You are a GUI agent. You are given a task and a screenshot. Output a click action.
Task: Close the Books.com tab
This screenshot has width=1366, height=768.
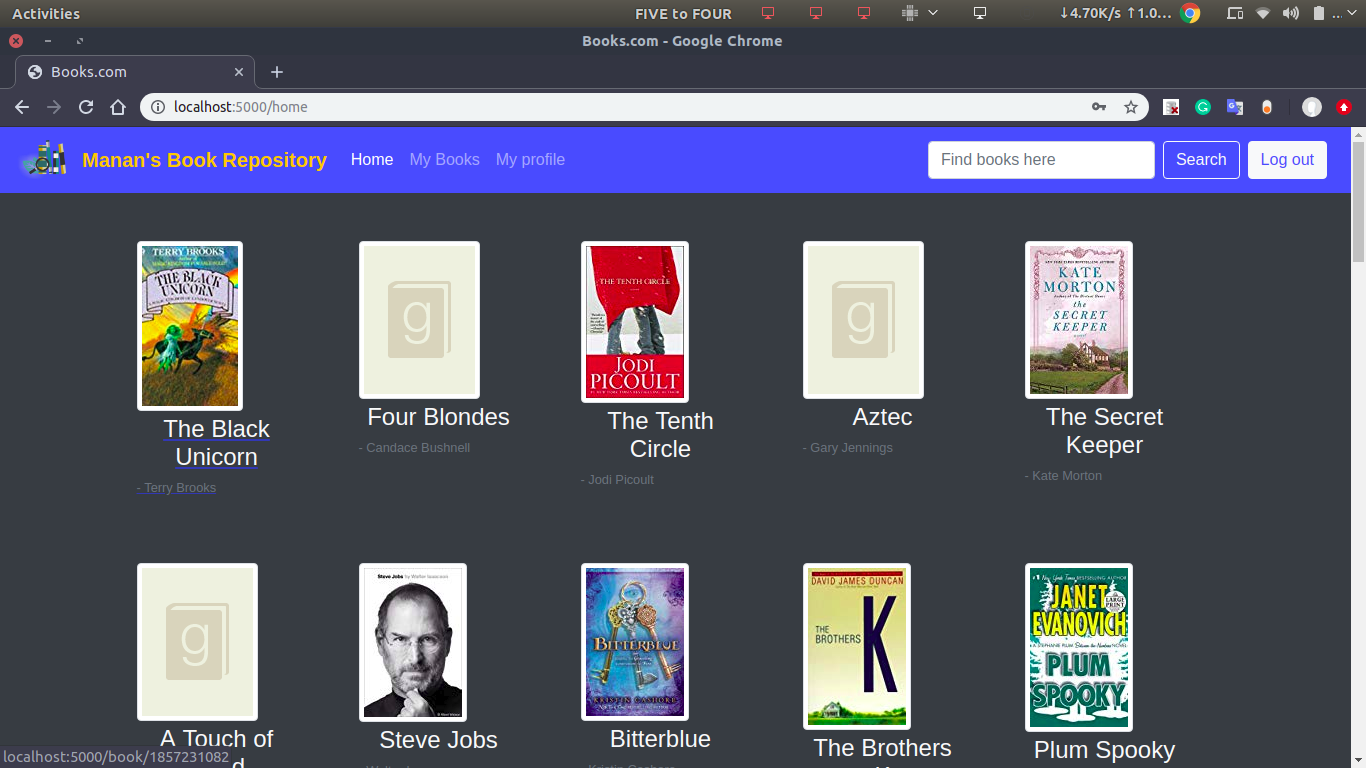[239, 72]
